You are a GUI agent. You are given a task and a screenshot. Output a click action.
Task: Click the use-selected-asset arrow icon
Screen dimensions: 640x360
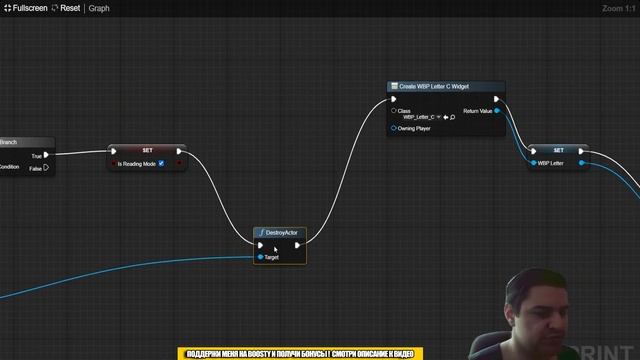coord(446,118)
